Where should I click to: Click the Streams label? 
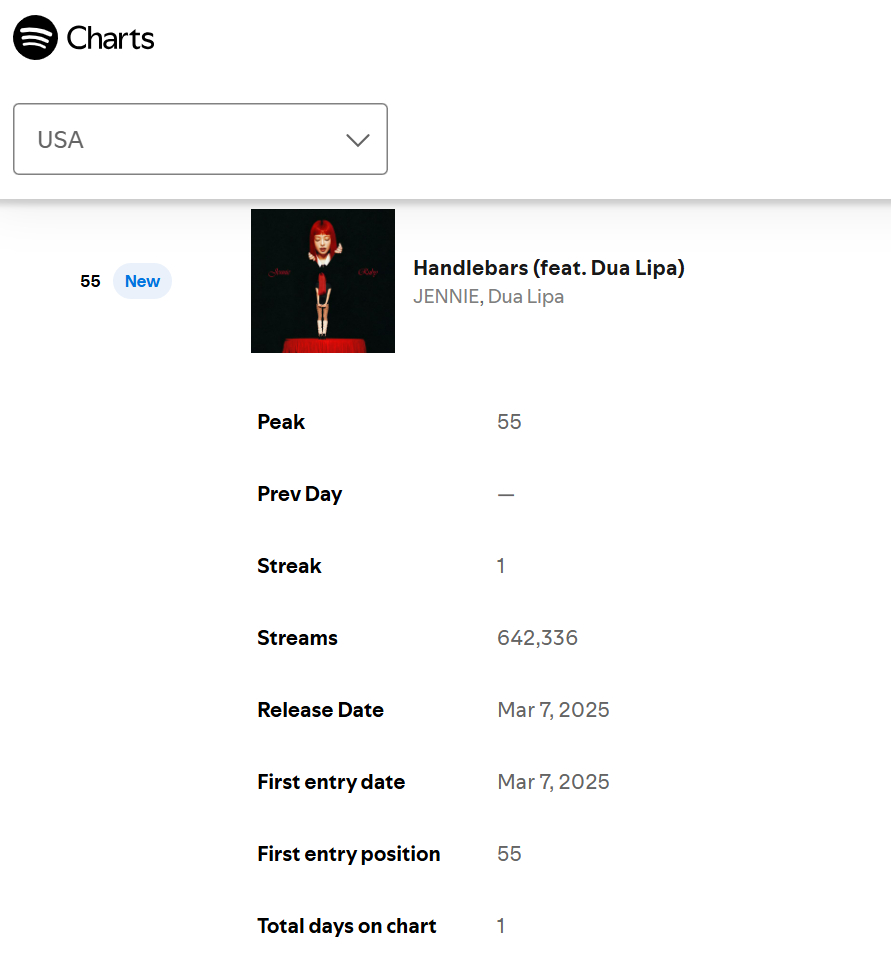(297, 638)
